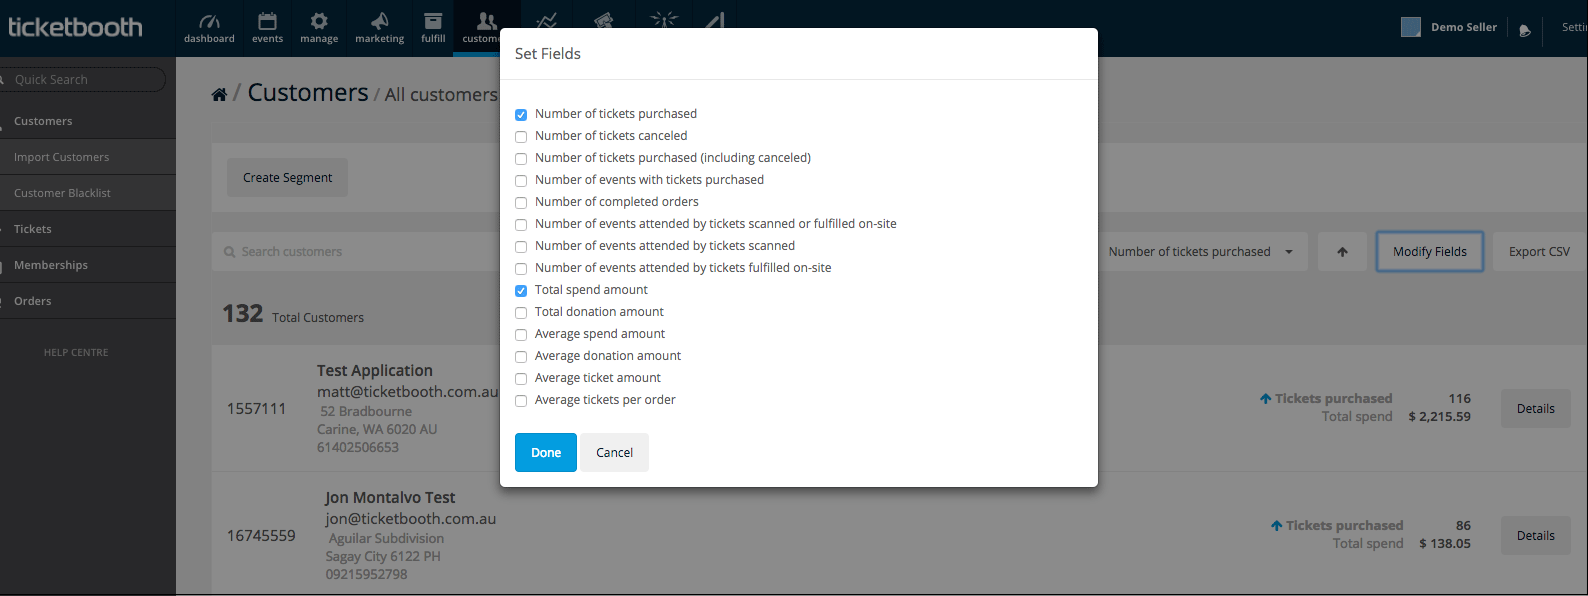Screen dimensions: 1588x596
Task: Uncheck Number of tickets purchased
Action: coord(521,115)
